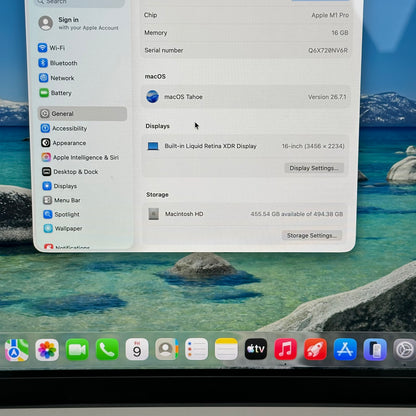Open System Settings from the Dock

pyautogui.click(x=404, y=350)
